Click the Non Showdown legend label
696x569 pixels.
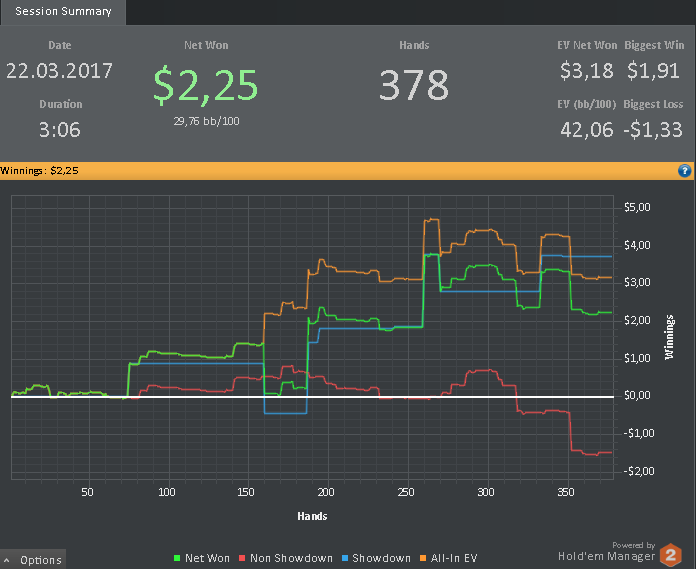pos(291,558)
